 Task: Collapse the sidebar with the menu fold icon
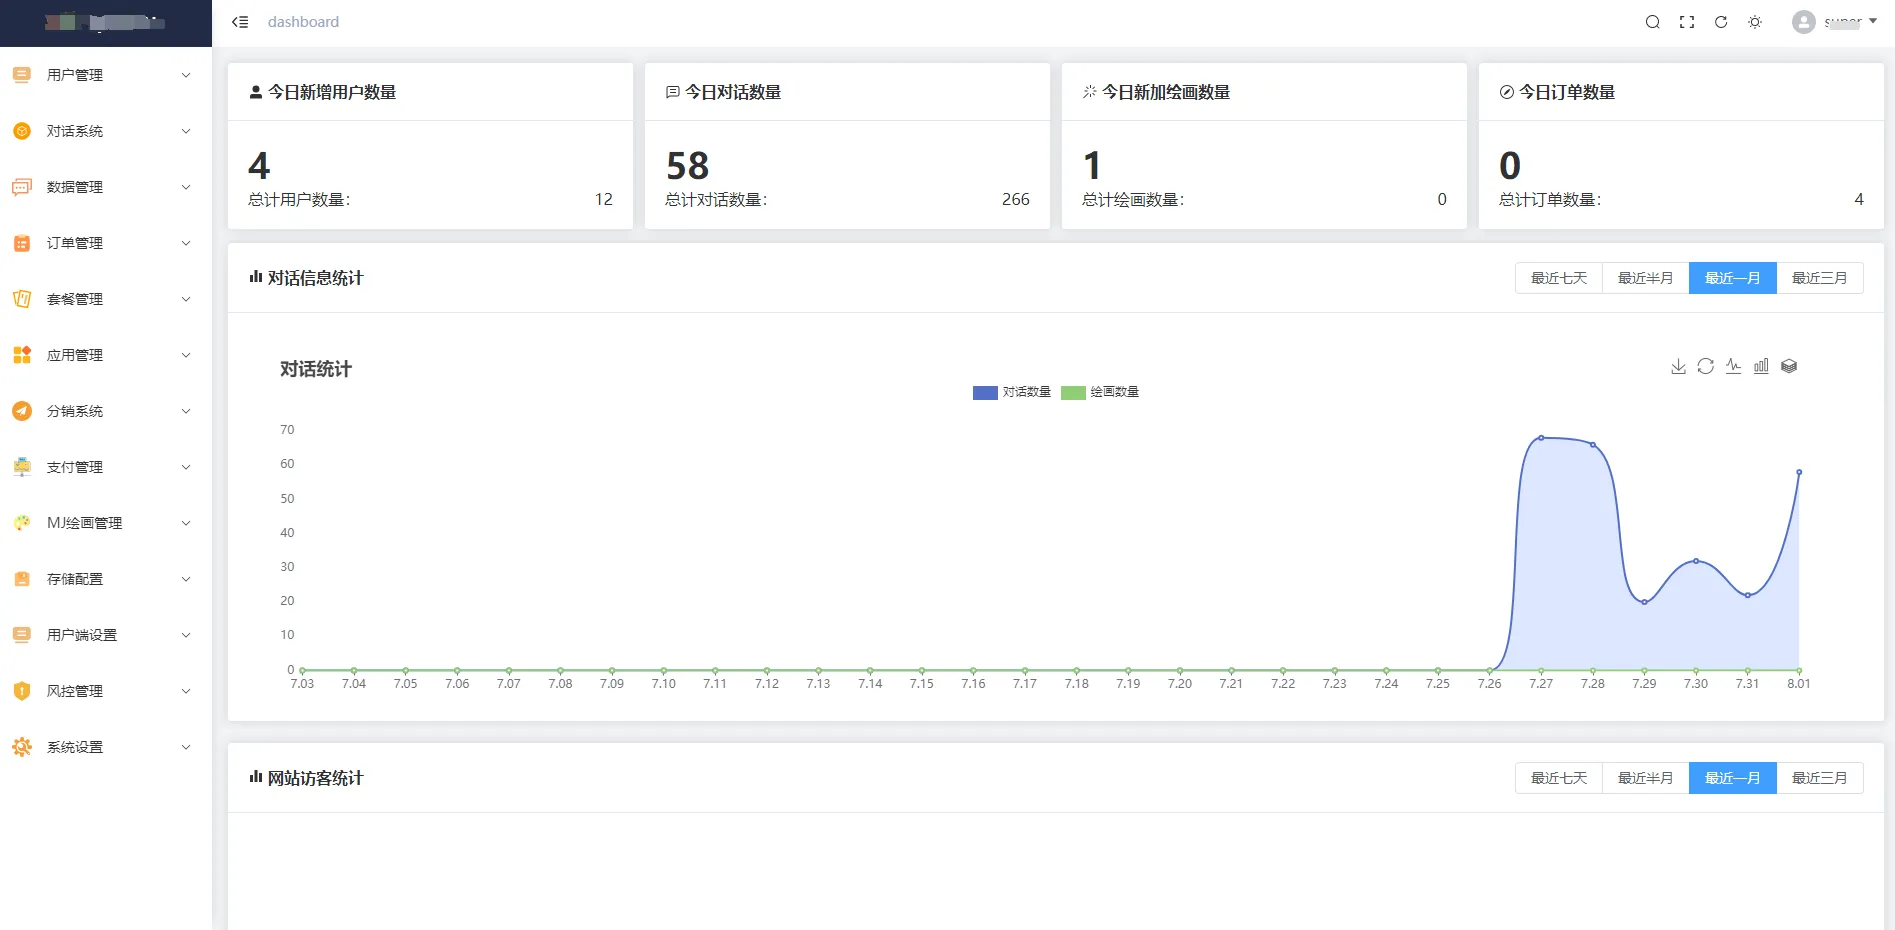(240, 22)
